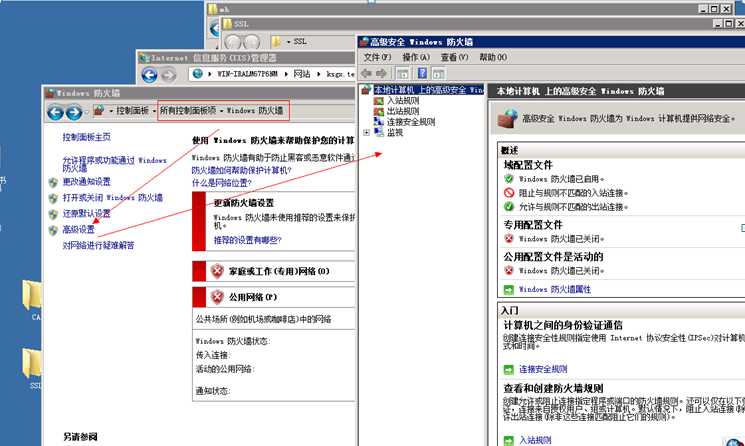Open 帮助(H) menu in 高级安全 window
Viewport: 745px width, 446px height.
coord(493,57)
